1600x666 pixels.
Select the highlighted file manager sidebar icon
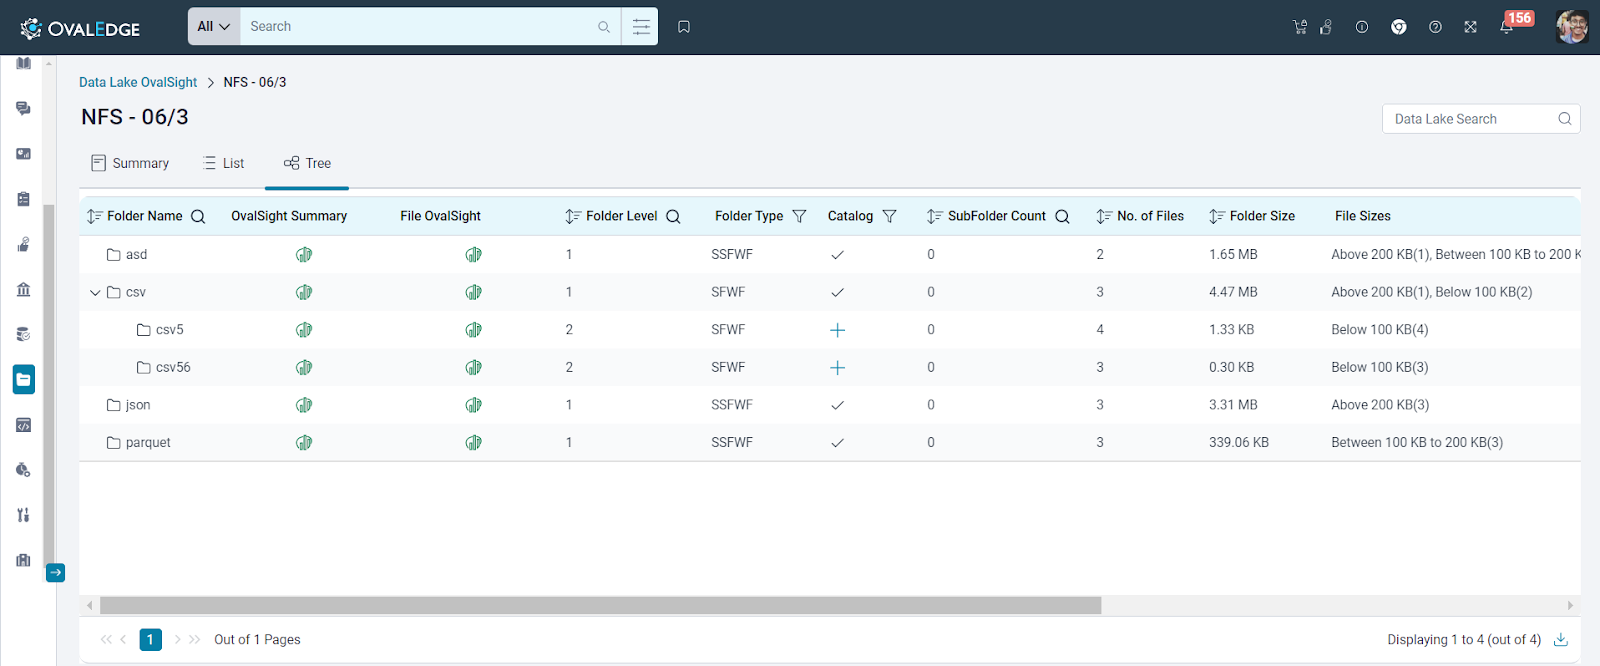24,379
